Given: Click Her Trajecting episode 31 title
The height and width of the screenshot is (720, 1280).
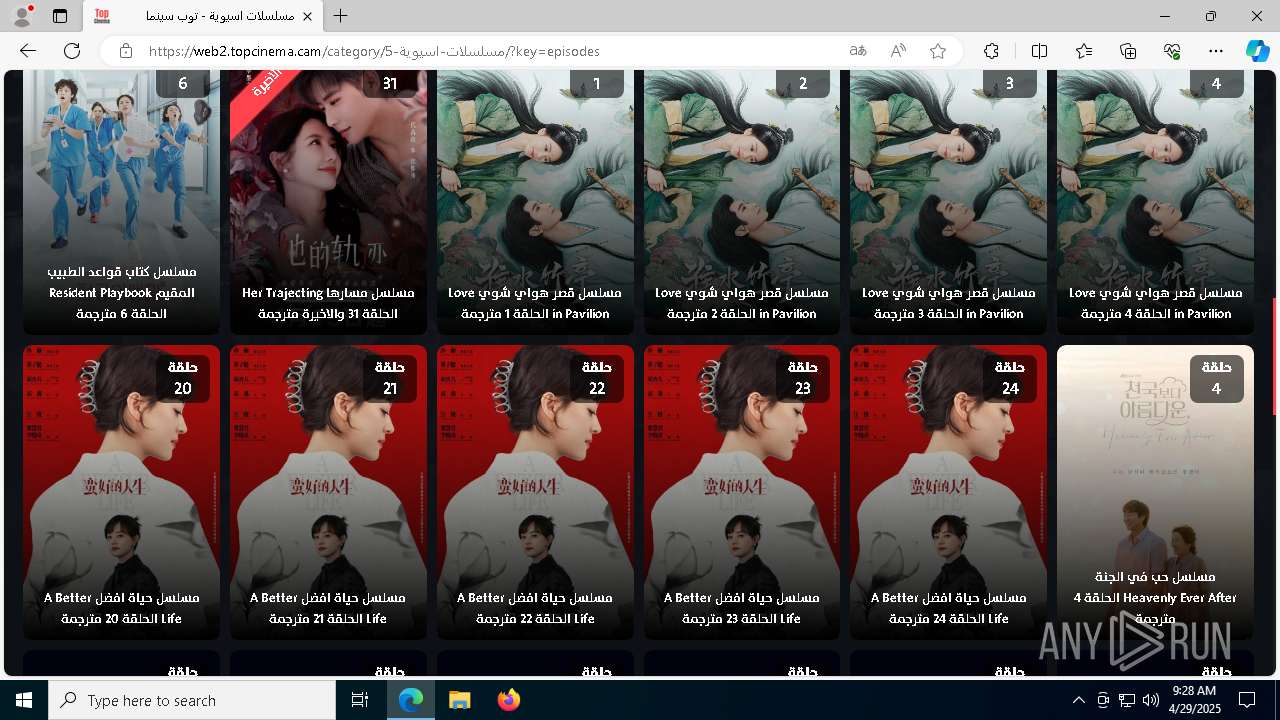Looking at the screenshot, I should 328,303.
